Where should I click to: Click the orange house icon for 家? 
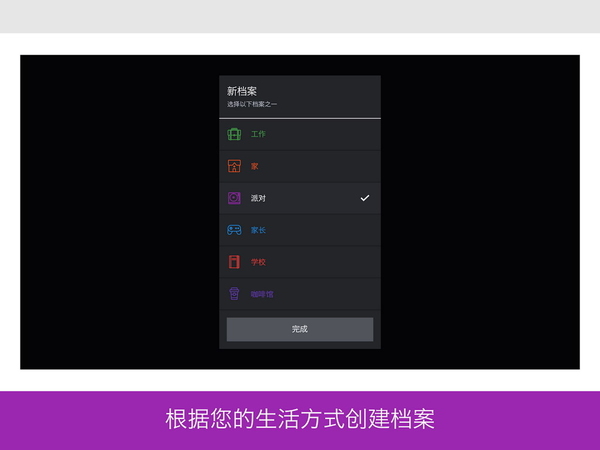(234, 166)
